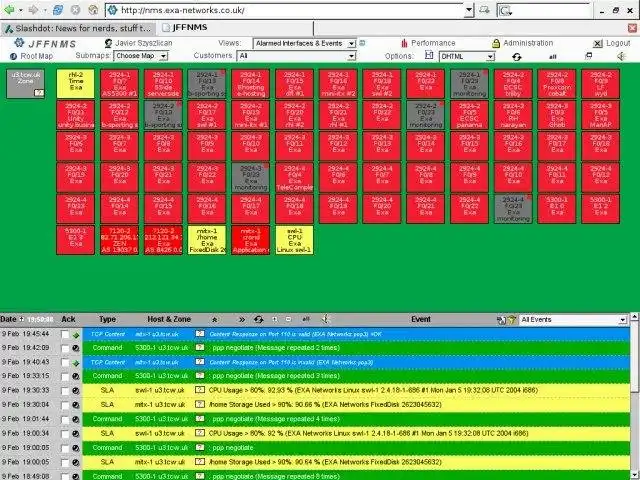Click the yellow swl-1 CPU Linux tile
Screen dimensions: 640x480
point(294,240)
